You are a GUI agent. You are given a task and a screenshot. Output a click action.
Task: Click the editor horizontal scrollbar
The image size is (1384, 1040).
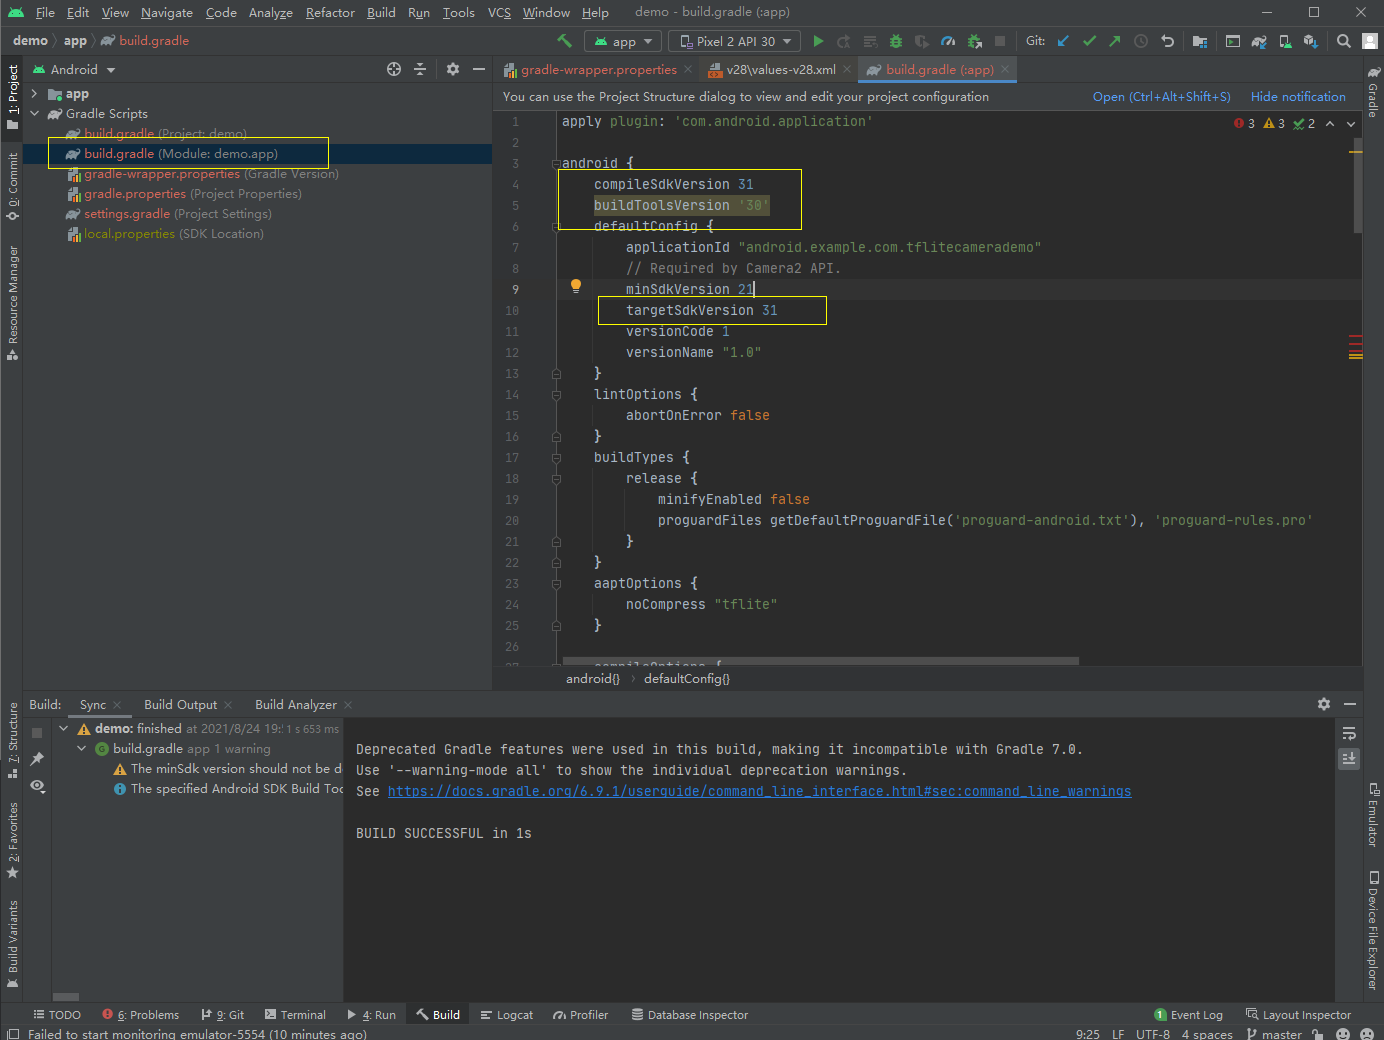[x=820, y=661]
